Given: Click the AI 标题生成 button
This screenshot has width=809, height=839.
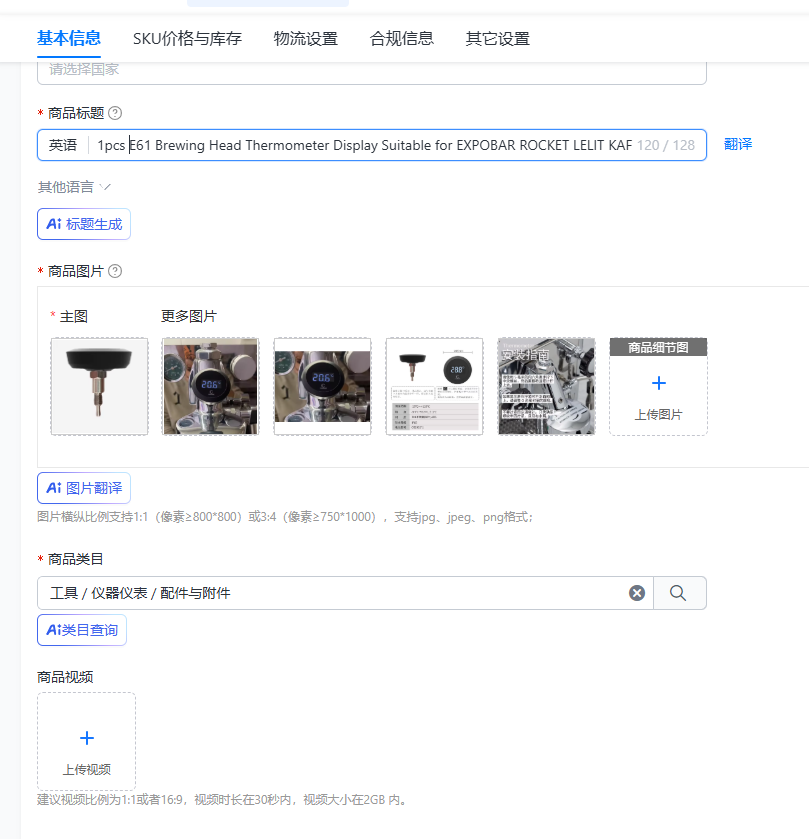Looking at the screenshot, I should 84,224.
